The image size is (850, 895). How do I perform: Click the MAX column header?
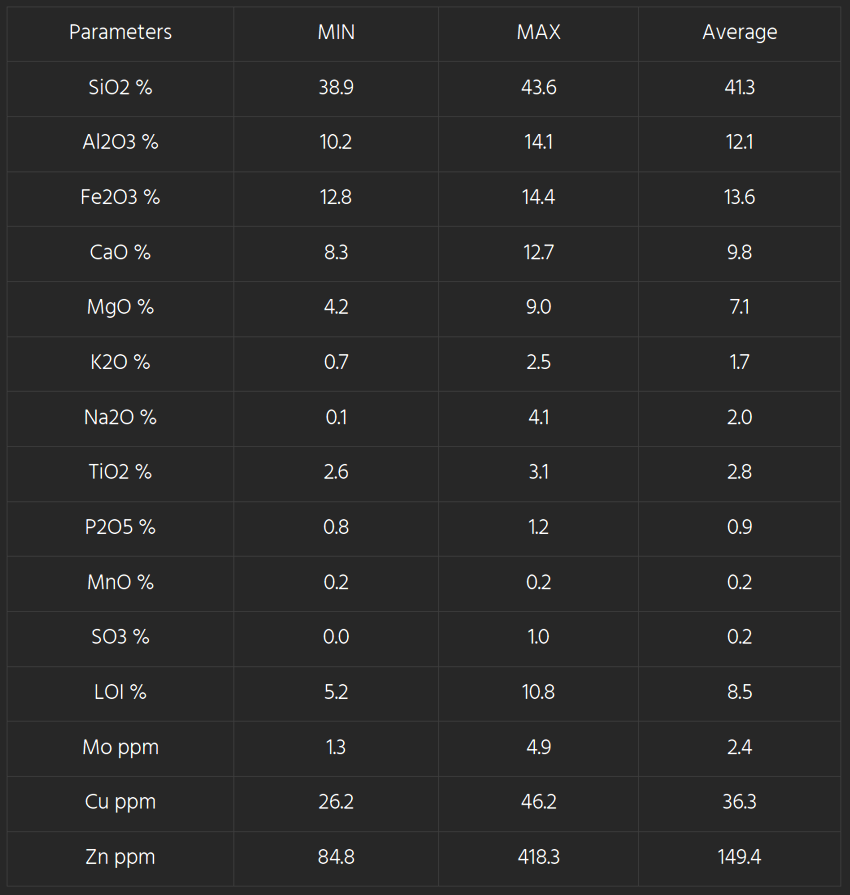[x=538, y=32]
